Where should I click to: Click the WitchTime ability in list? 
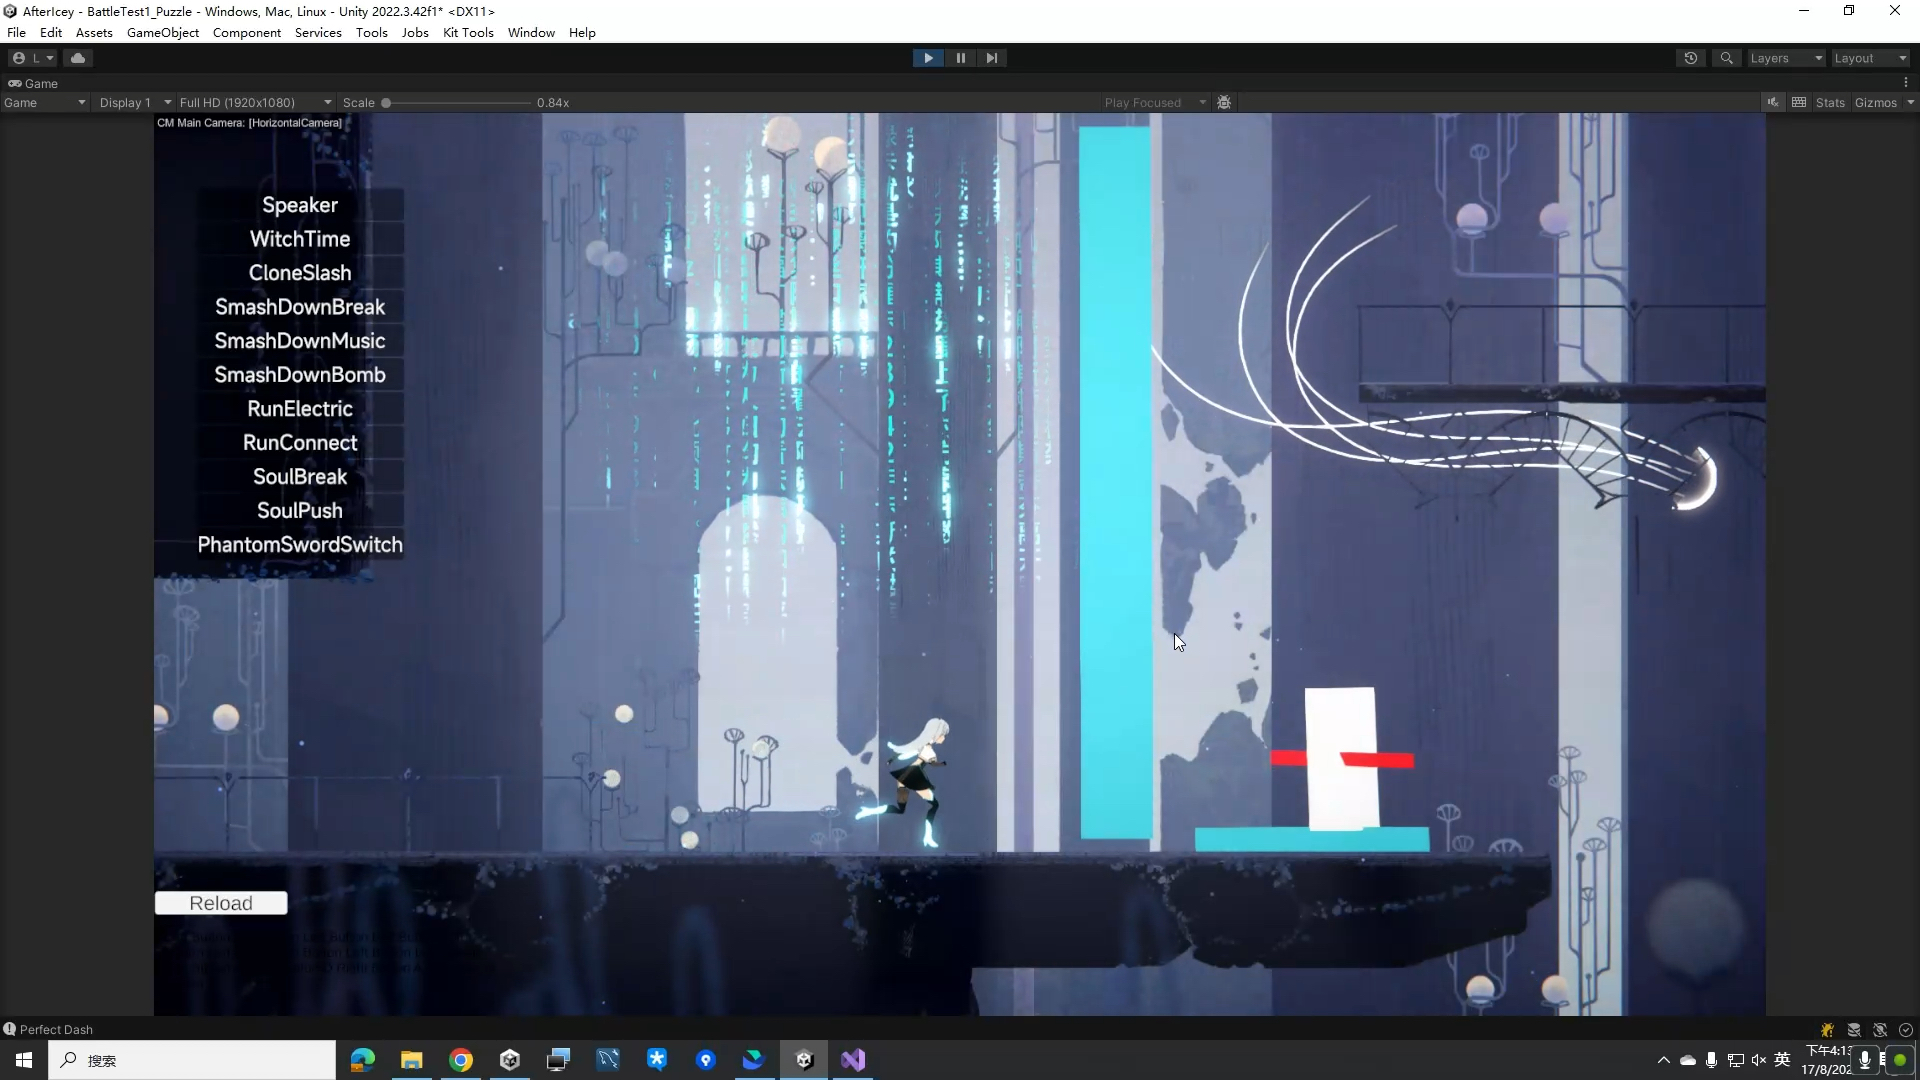coord(301,239)
